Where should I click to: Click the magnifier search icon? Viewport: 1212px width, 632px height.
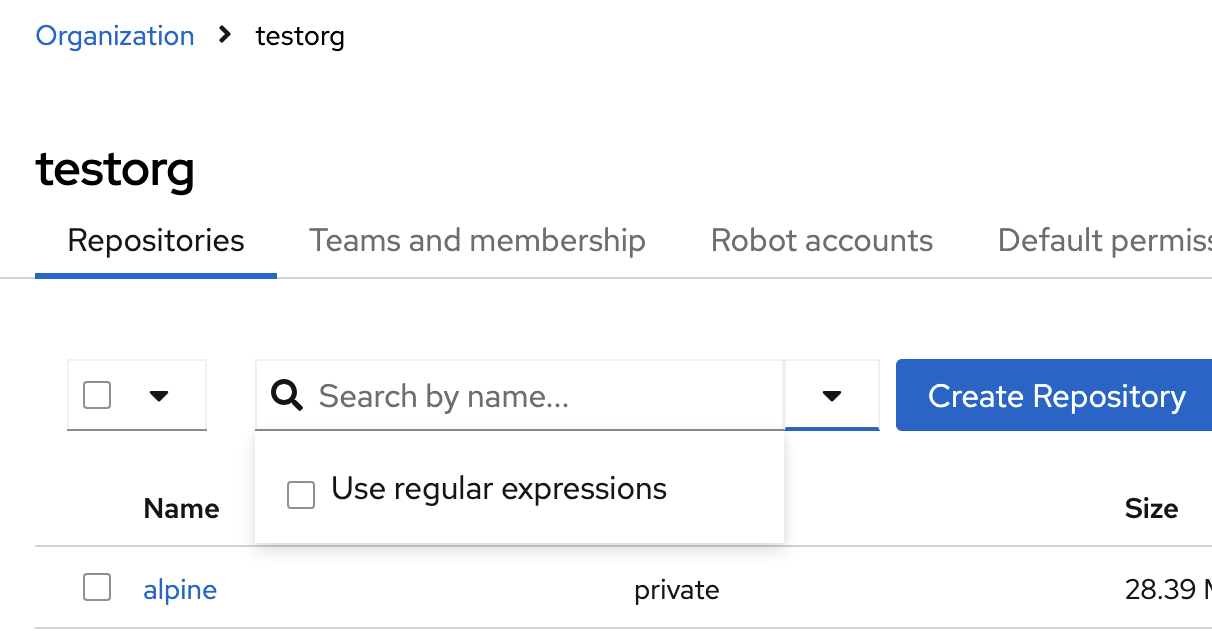(x=287, y=396)
